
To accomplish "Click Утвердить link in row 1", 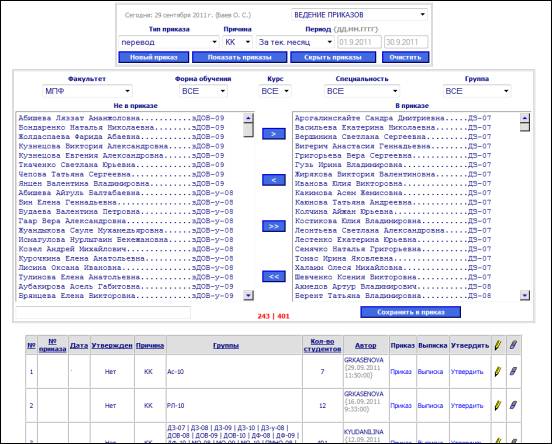I will click(x=467, y=371).
